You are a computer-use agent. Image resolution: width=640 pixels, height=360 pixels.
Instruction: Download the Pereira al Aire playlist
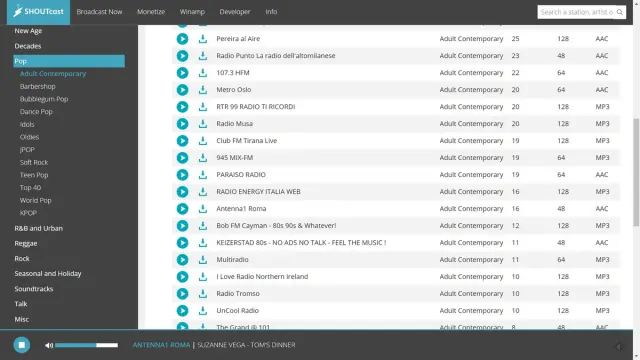pos(202,39)
